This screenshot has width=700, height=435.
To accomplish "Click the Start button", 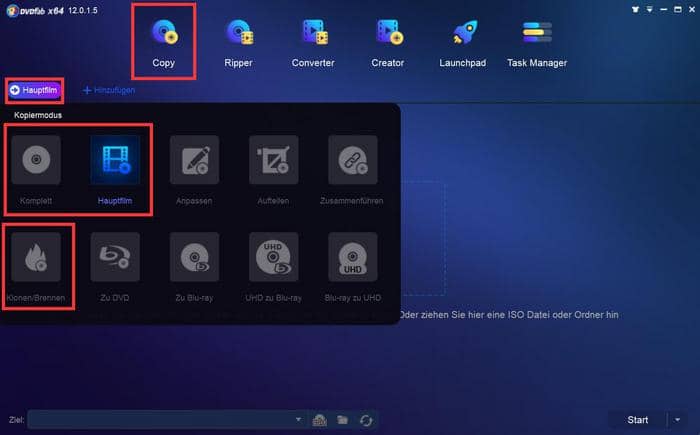I will tap(638, 420).
